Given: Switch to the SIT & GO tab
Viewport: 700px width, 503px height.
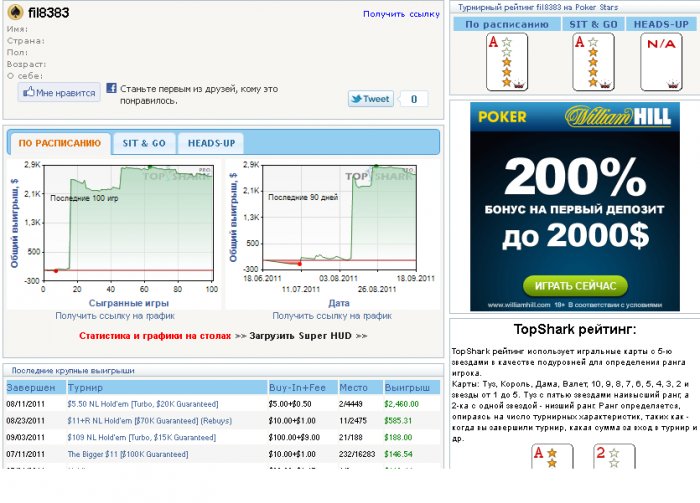Looking at the screenshot, I should point(144,143).
